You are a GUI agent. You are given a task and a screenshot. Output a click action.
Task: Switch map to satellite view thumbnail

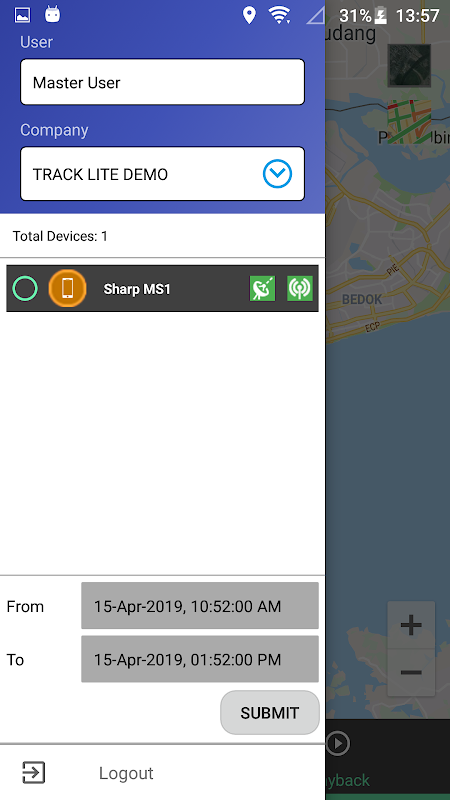pyautogui.click(x=409, y=65)
